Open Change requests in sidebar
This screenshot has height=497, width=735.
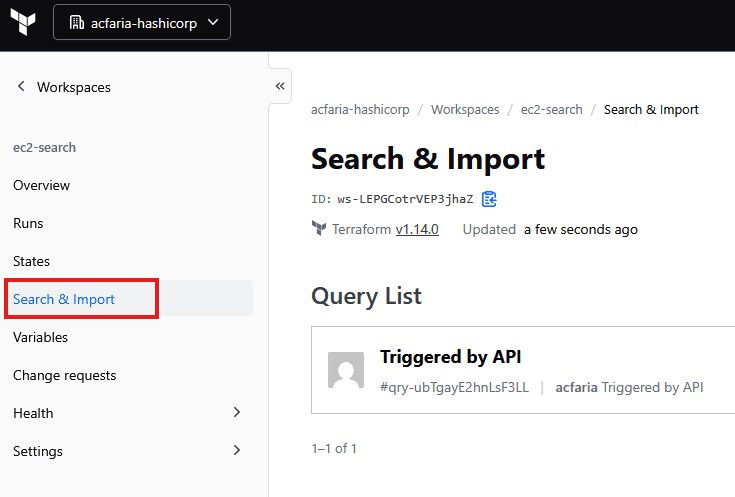(x=64, y=375)
